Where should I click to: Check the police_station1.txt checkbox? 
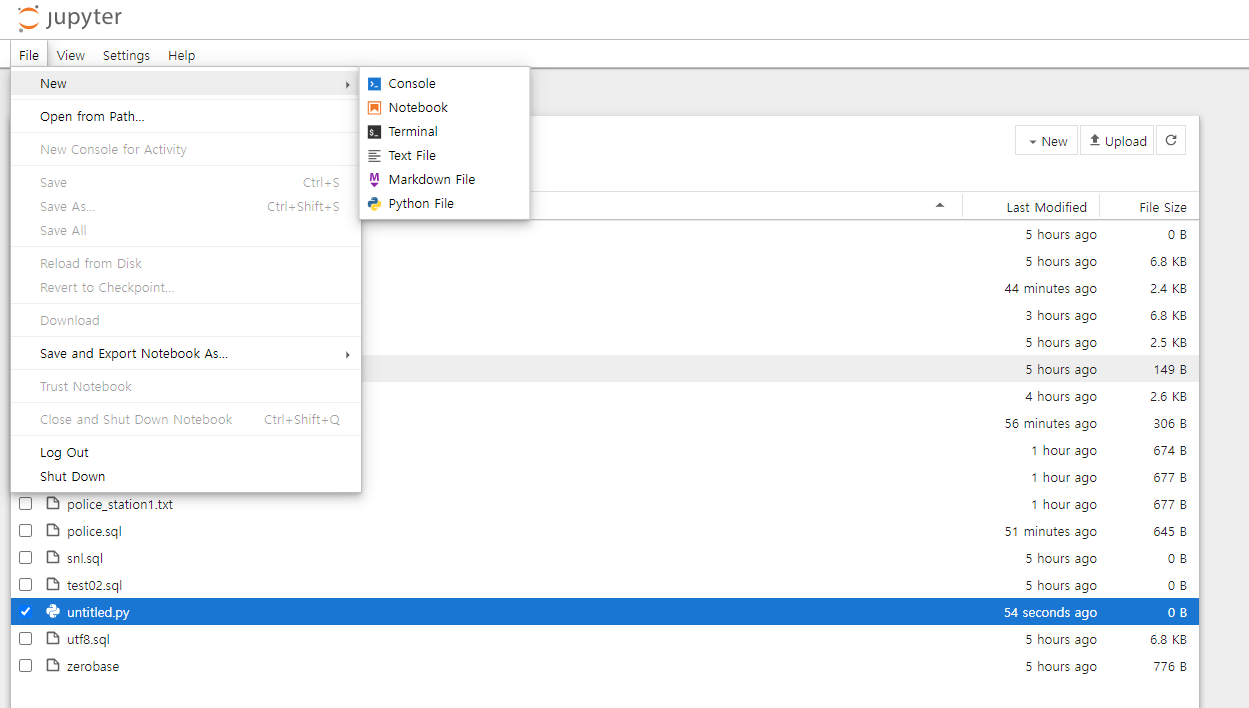(x=26, y=504)
